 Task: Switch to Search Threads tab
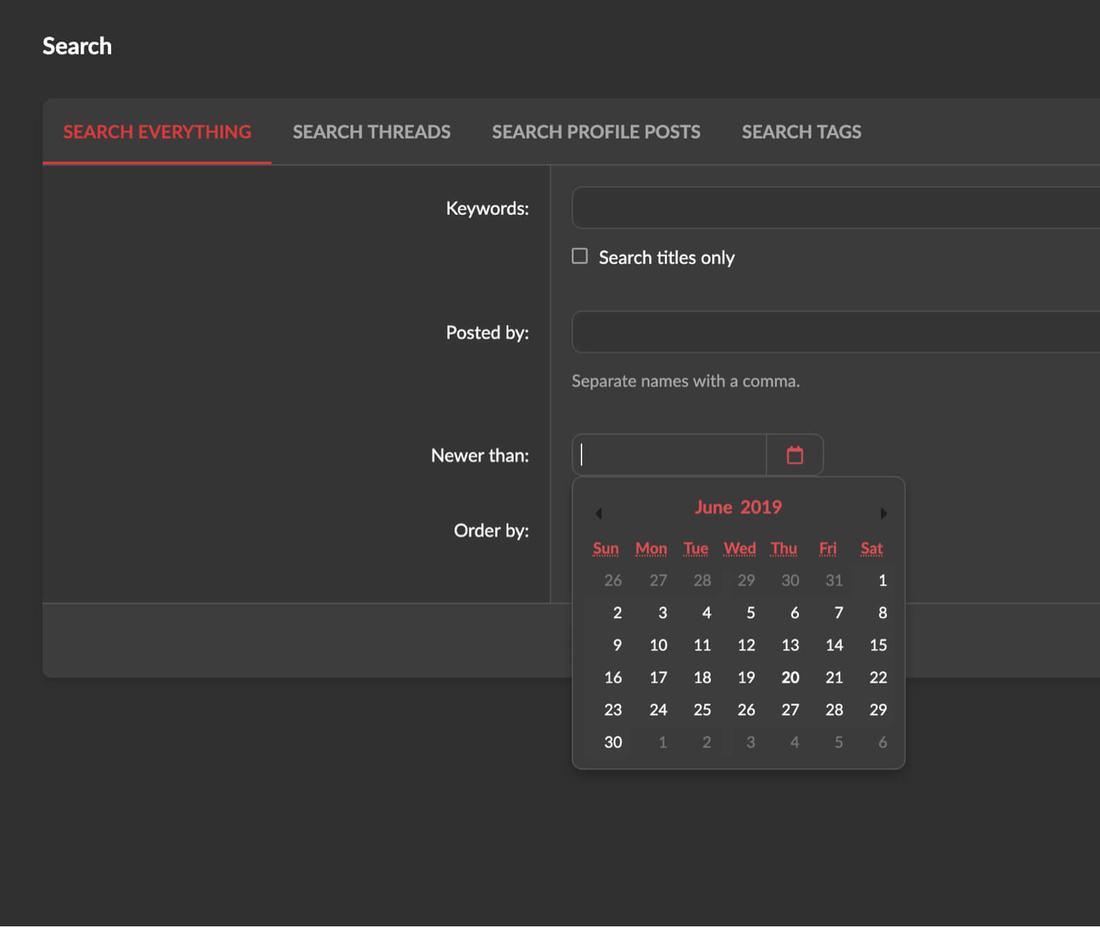[x=371, y=132]
